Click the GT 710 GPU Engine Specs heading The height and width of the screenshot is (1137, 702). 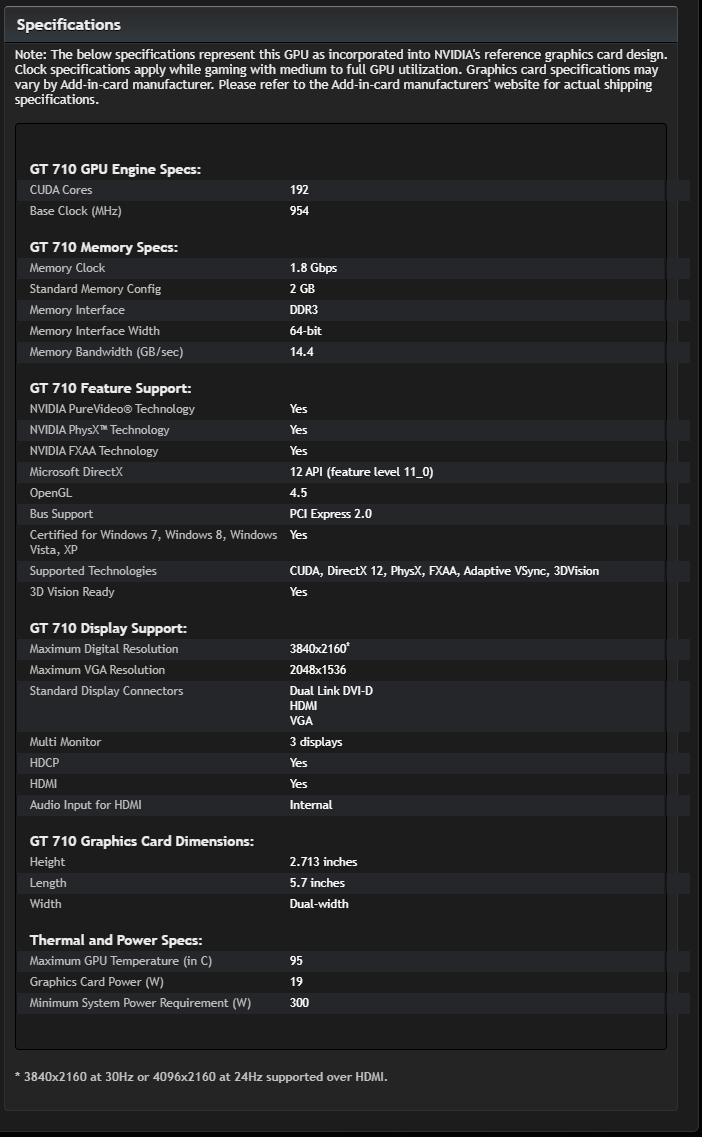[115, 169]
